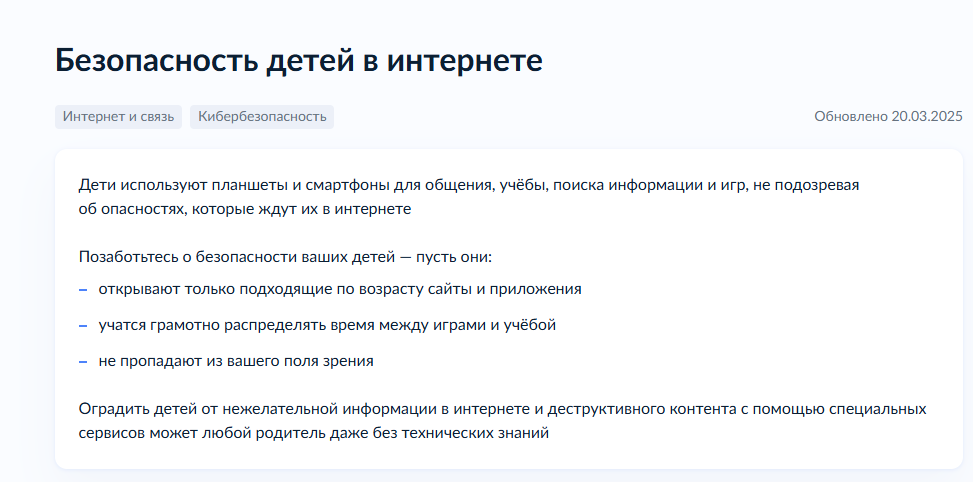Click the line starting "Оградить детей от нежелательной"
973x482 pixels.
click(502, 409)
